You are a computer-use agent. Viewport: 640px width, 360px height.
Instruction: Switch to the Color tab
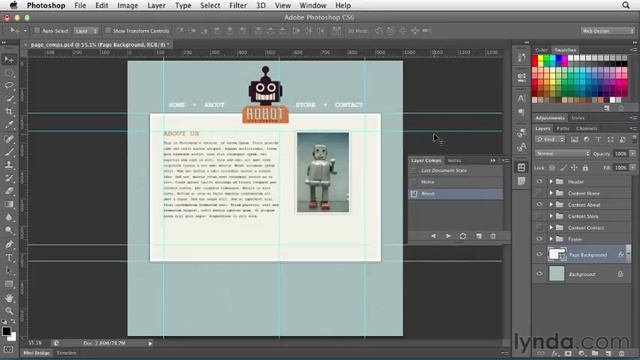click(x=541, y=50)
